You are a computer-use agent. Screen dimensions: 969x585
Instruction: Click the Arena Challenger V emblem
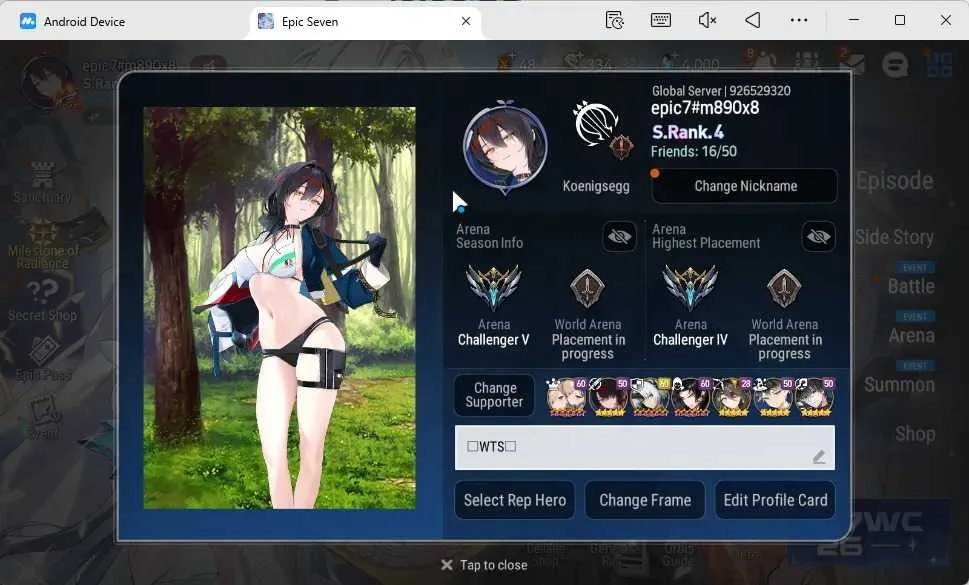click(x=493, y=288)
